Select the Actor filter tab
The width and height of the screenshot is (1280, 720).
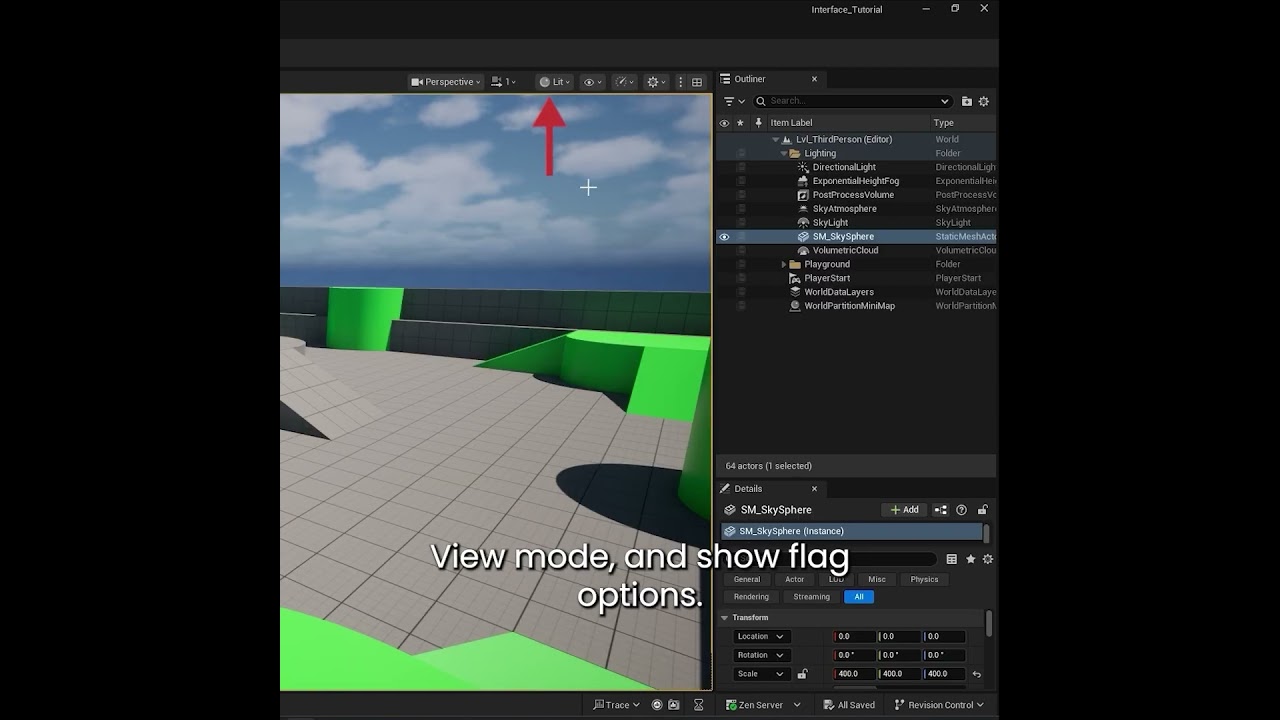pyautogui.click(x=794, y=579)
